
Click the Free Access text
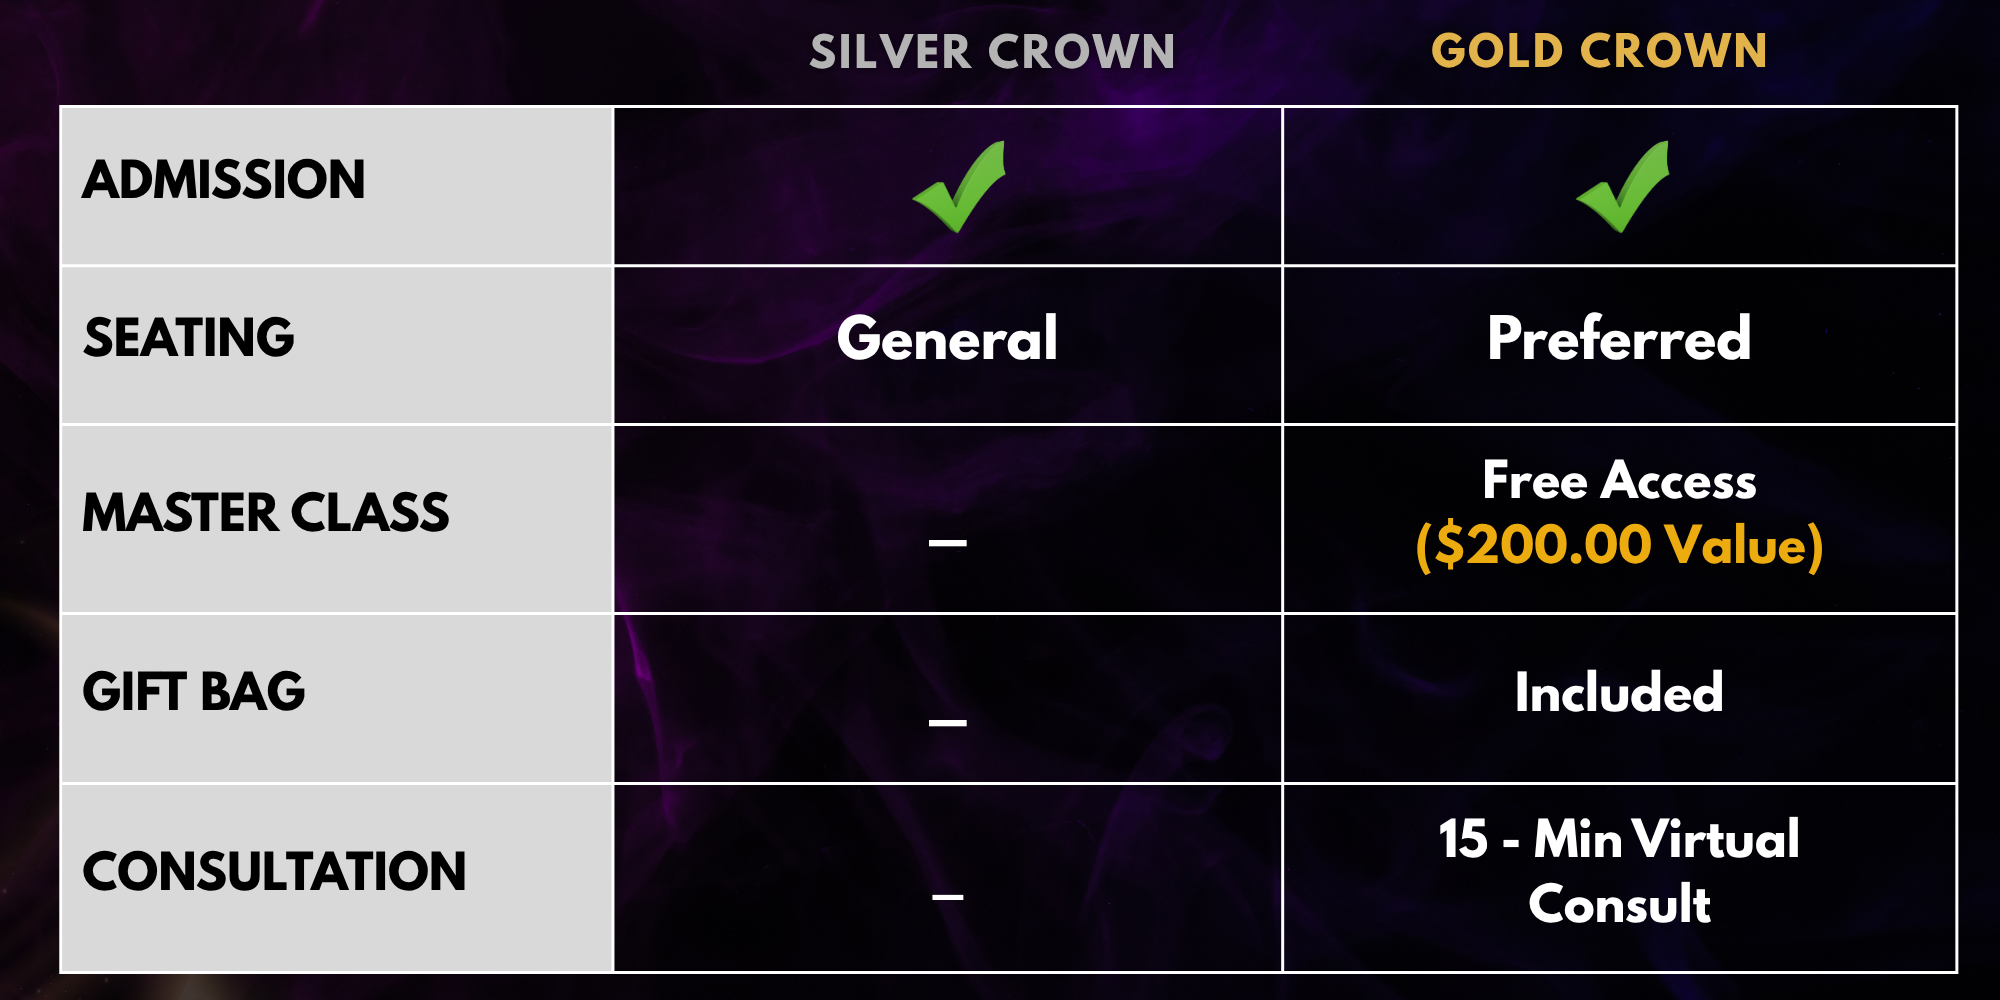pos(1619,480)
